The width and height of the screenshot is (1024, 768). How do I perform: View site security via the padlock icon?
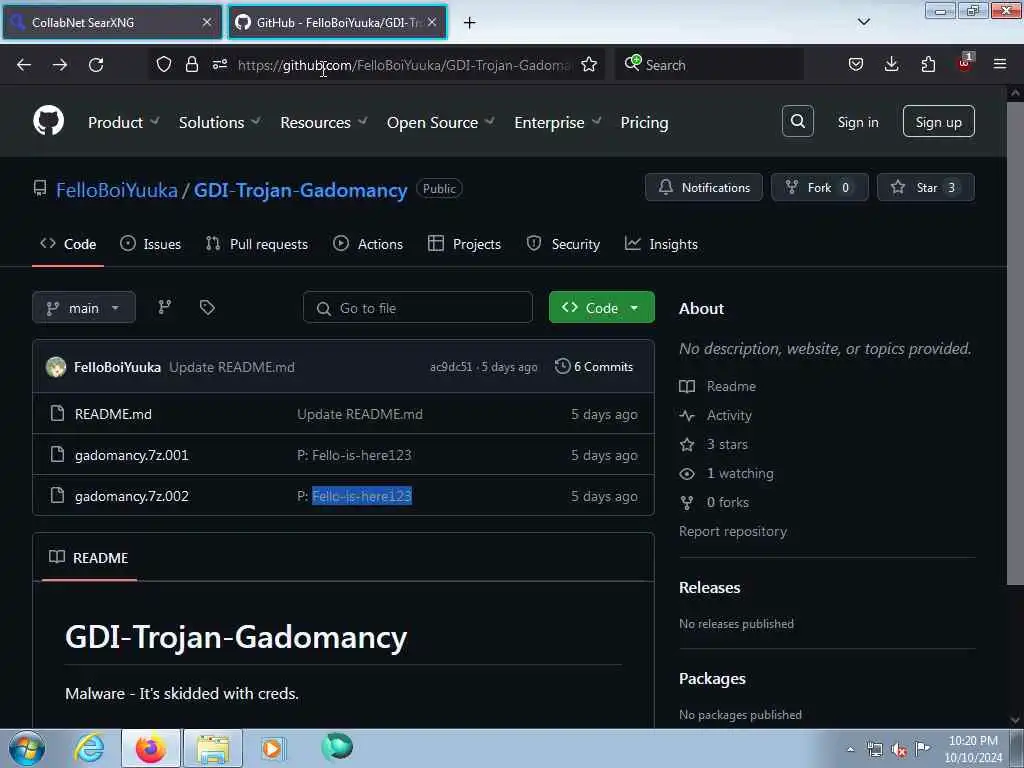pyautogui.click(x=191, y=65)
